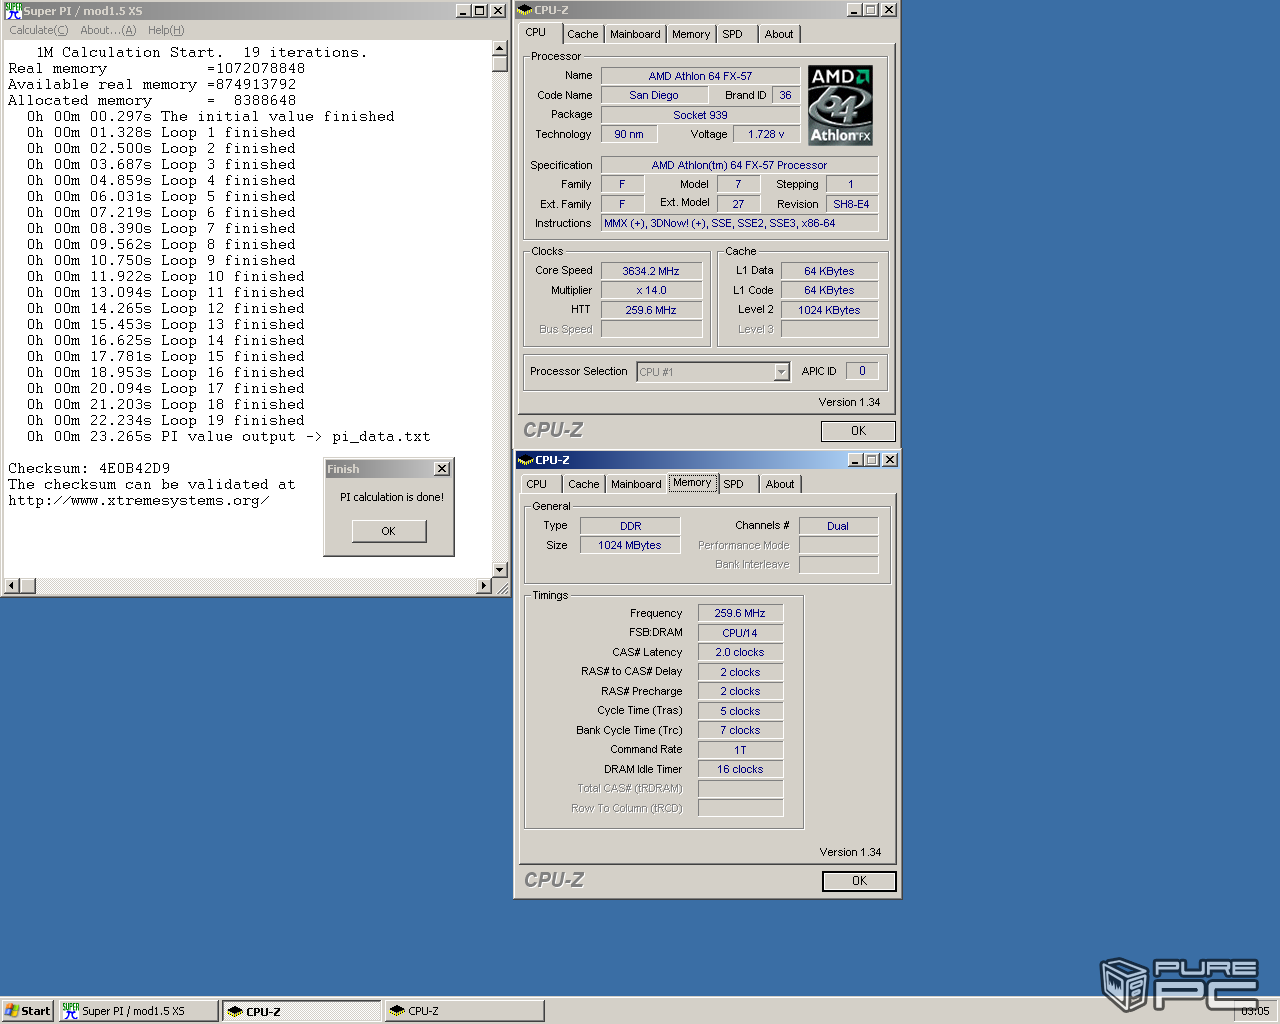This screenshot has width=1280, height=1024.
Task: Maximize the Super PI window
Action: [480, 11]
